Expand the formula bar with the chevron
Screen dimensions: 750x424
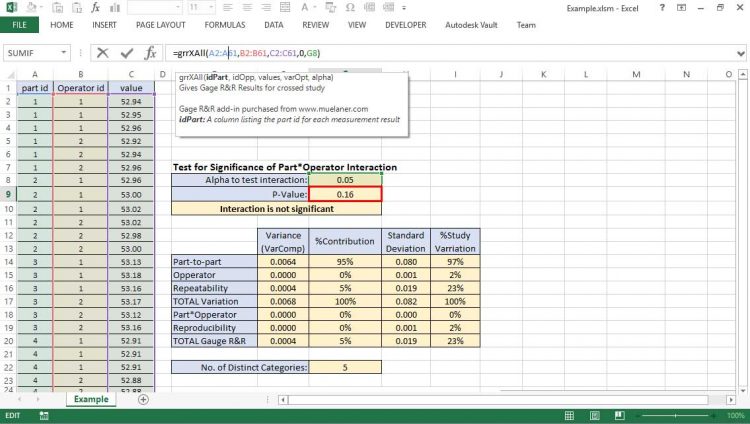coord(741,53)
